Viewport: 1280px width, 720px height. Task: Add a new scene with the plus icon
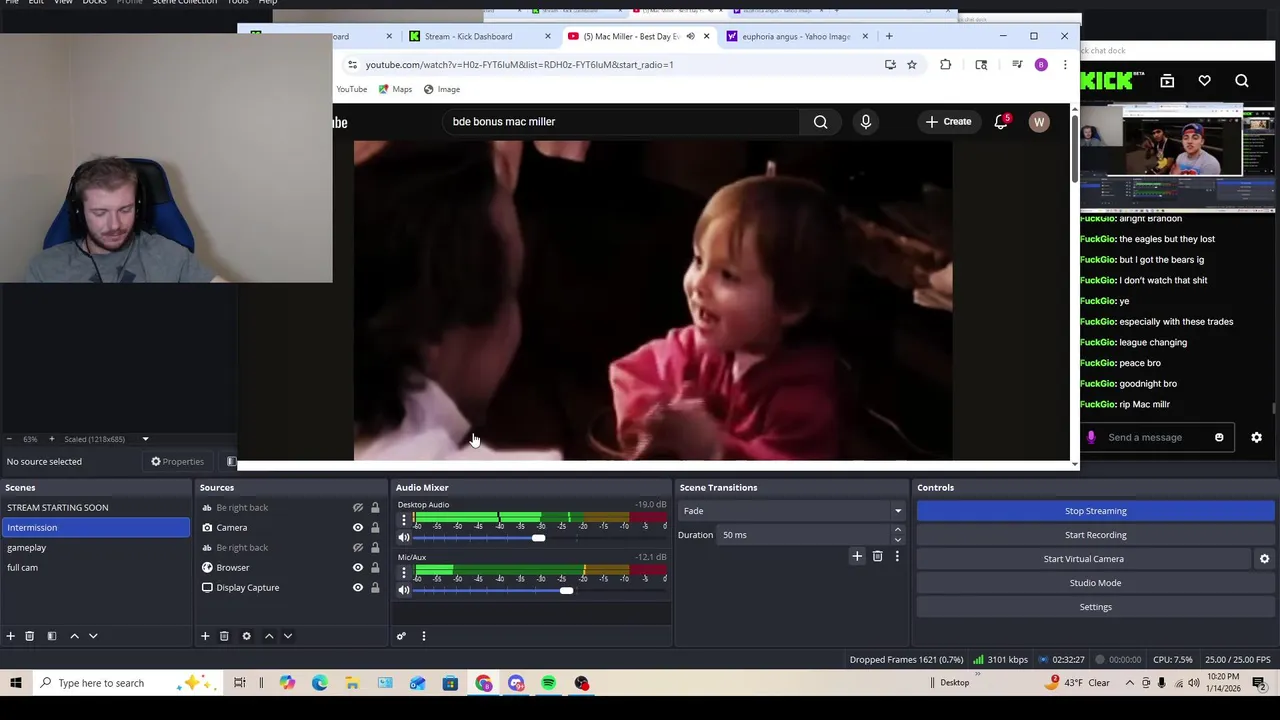click(x=10, y=636)
